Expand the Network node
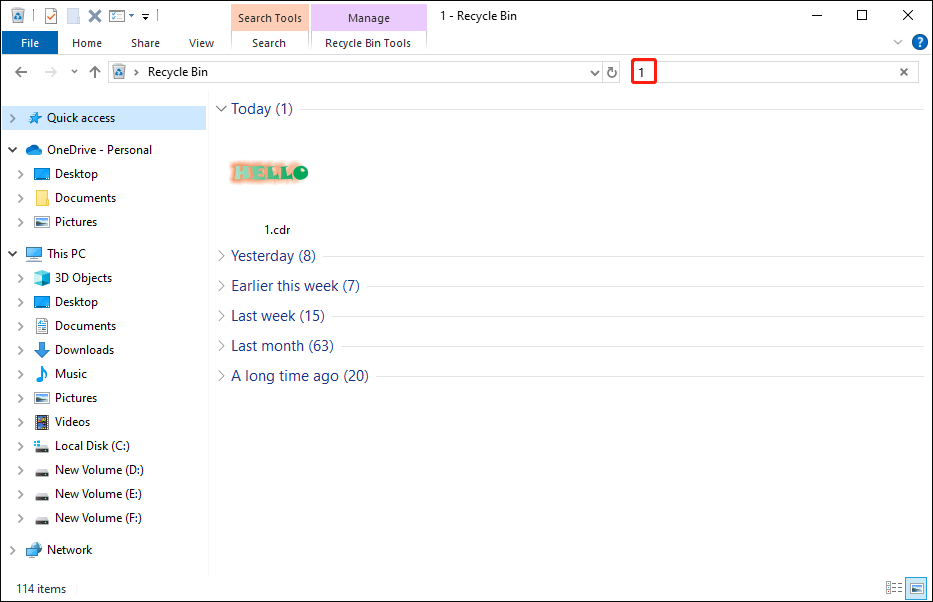This screenshot has height=602, width=933. click(12, 550)
